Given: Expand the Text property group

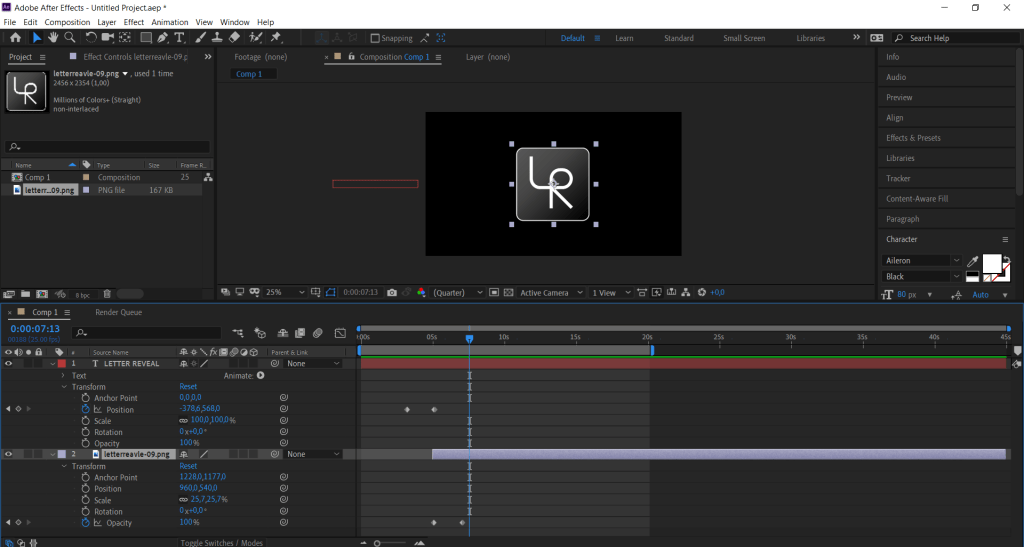Looking at the screenshot, I should point(63,376).
